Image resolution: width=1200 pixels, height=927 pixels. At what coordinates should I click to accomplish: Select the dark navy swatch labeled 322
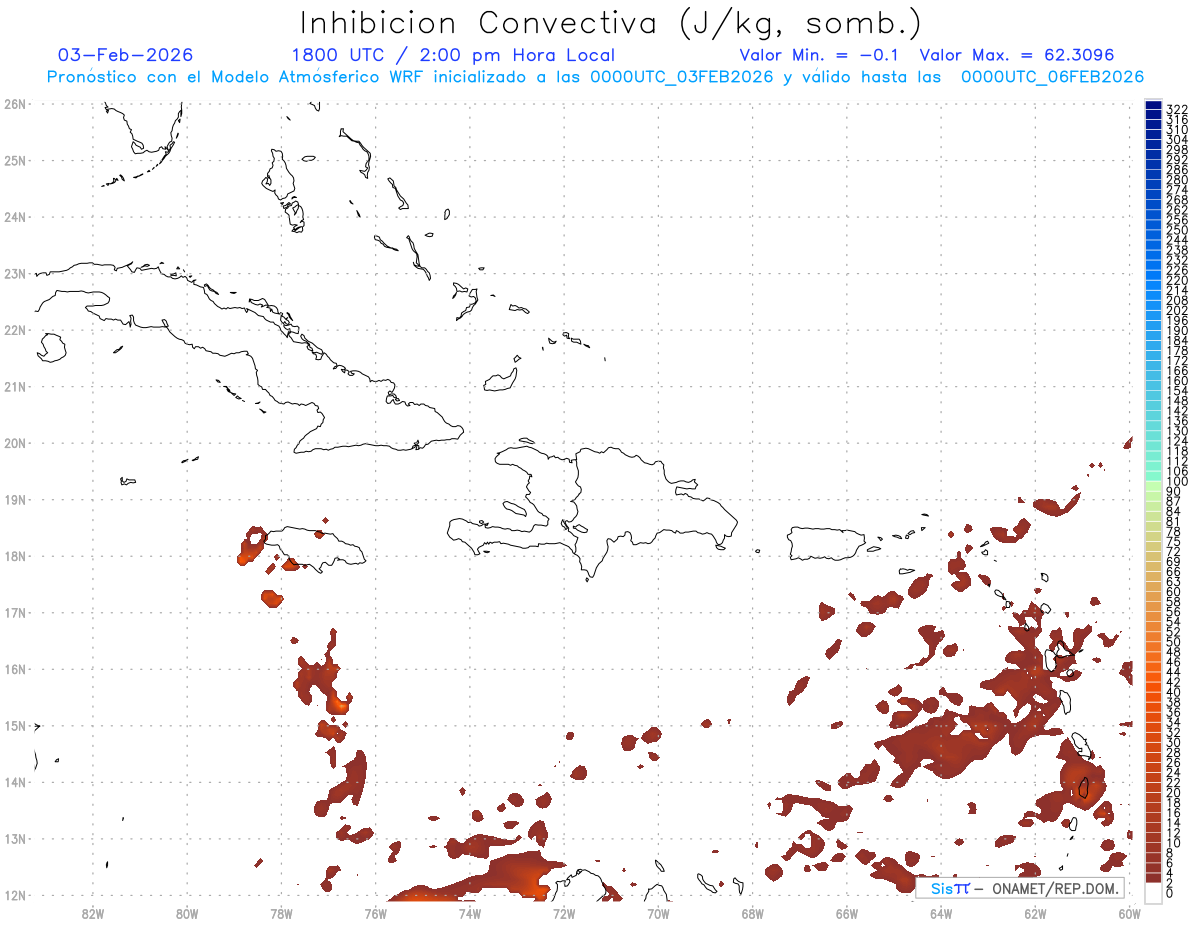(1154, 105)
